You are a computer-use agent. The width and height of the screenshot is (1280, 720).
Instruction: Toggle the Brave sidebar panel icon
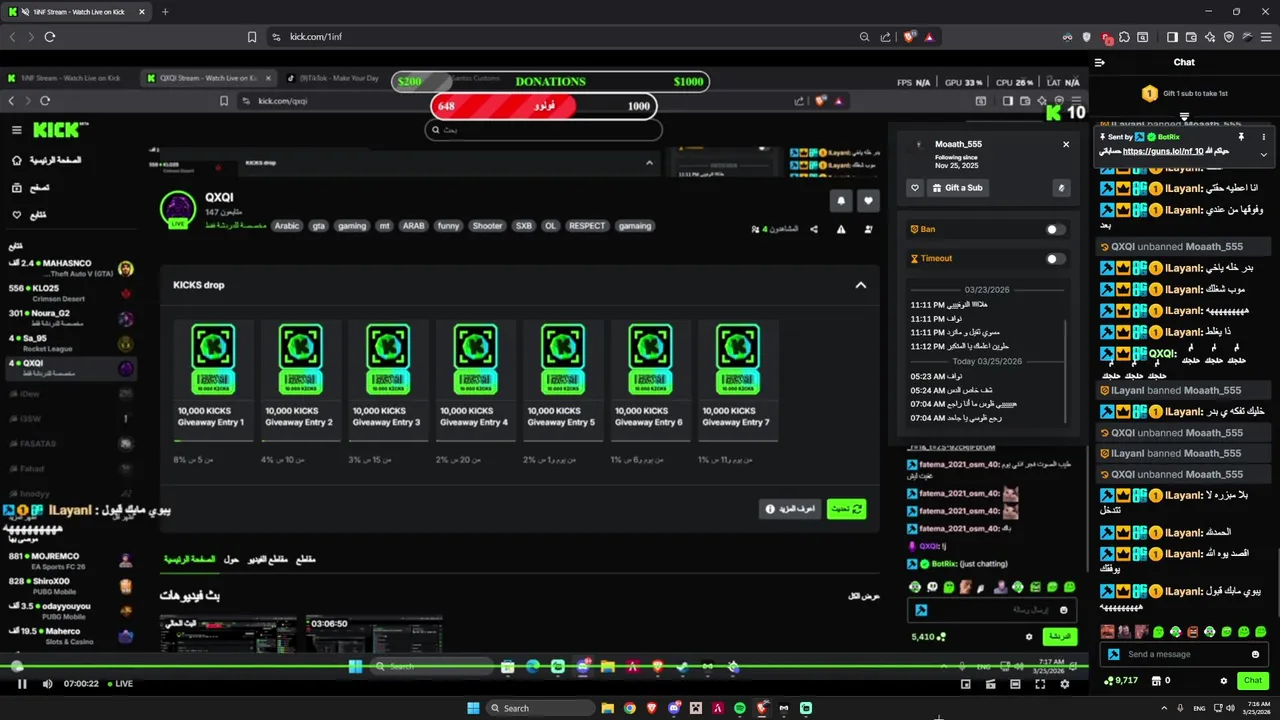coord(1172,36)
